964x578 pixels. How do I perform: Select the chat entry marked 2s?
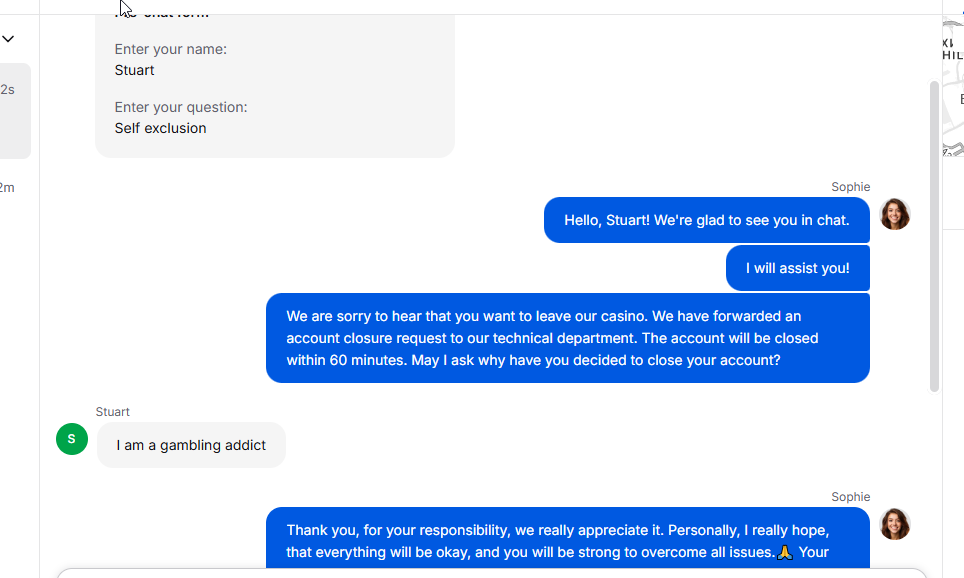click(x=15, y=111)
